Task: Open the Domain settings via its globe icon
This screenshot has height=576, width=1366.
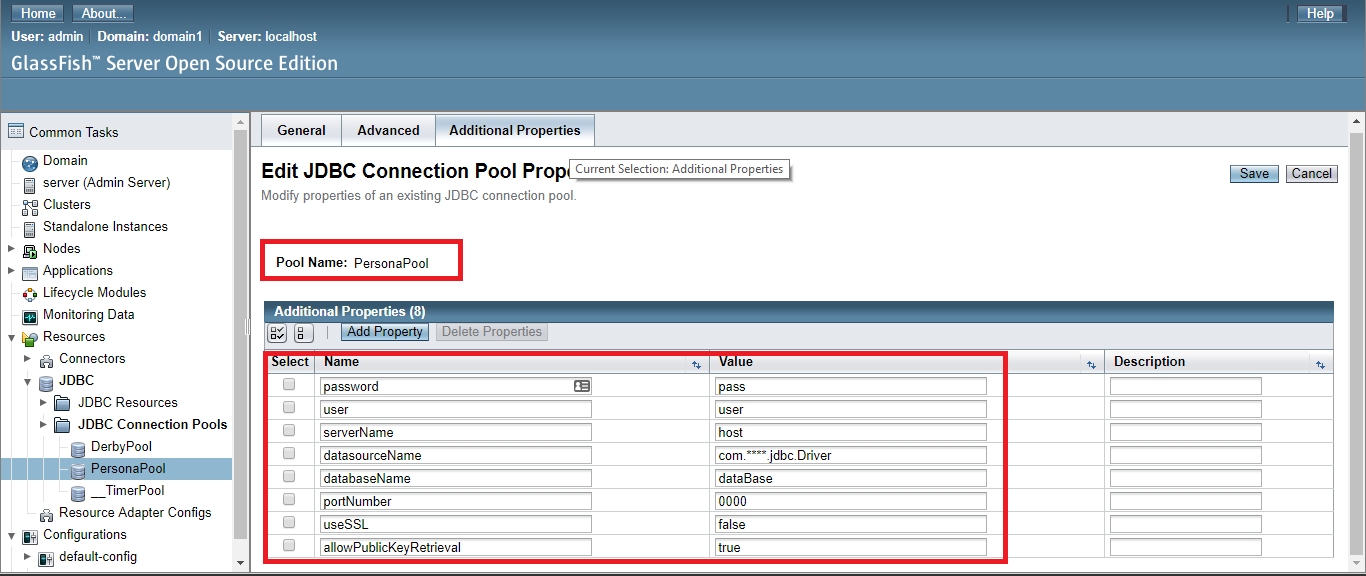Action: (29, 160)
